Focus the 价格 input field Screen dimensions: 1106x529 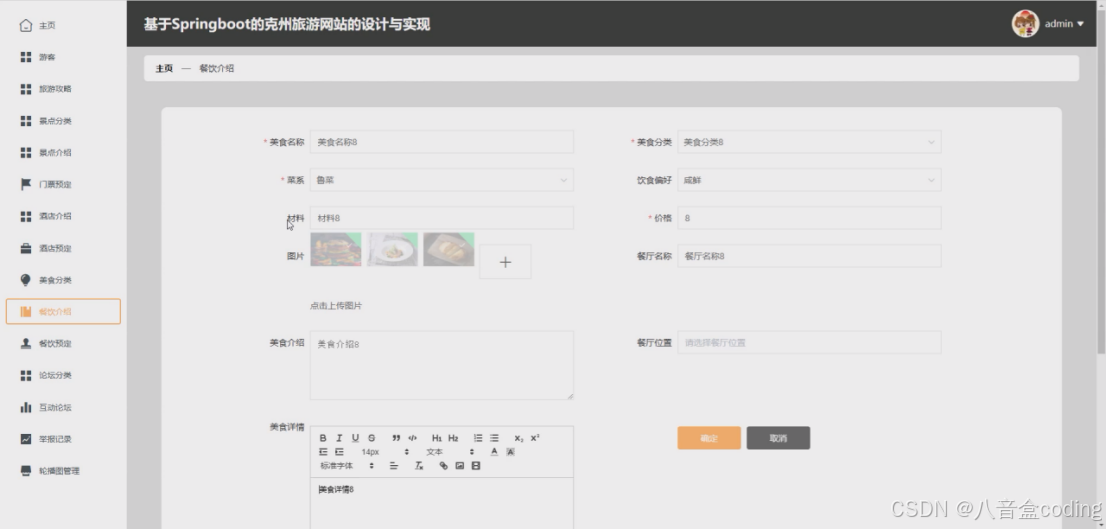tap(809, 218)
